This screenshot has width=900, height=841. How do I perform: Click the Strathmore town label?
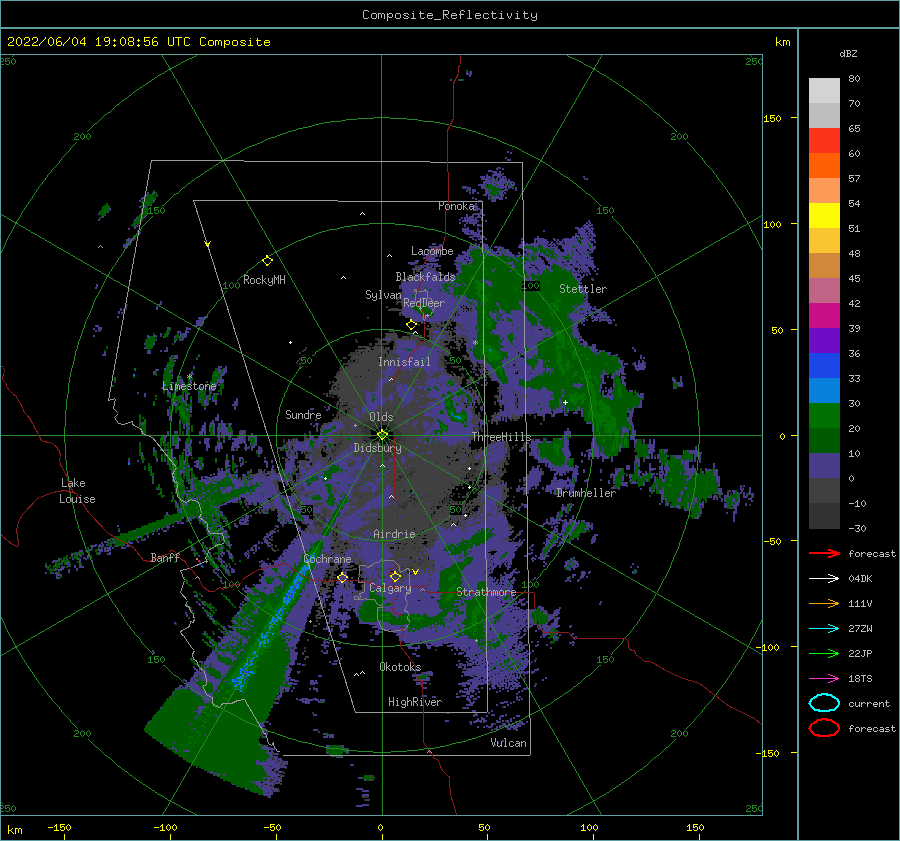click(486, 592)
